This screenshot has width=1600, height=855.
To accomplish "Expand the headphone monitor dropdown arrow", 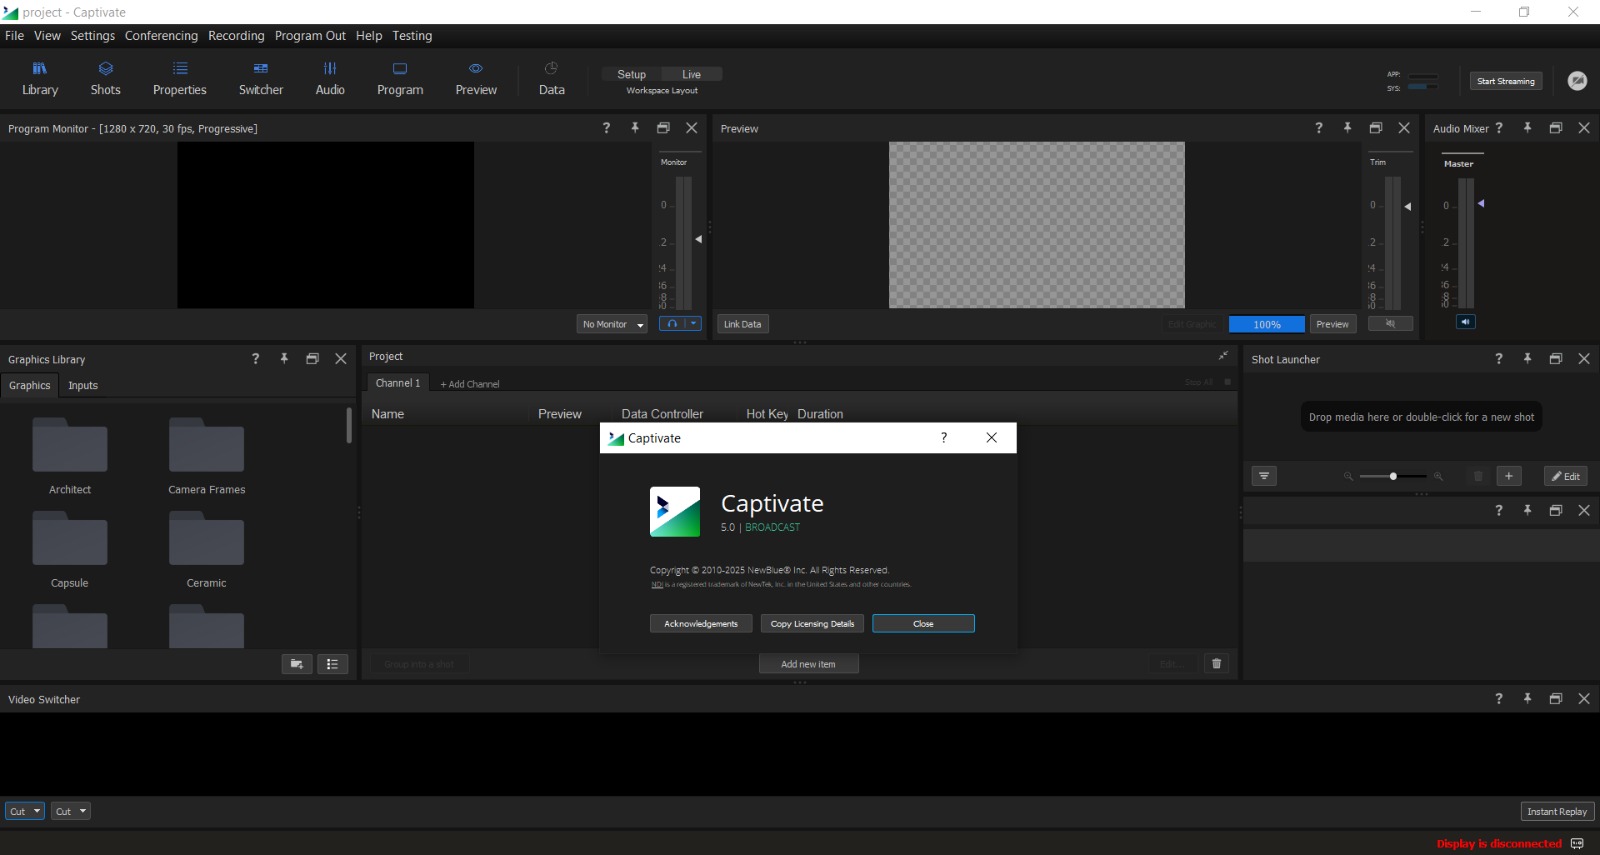I will coord(694,324).
